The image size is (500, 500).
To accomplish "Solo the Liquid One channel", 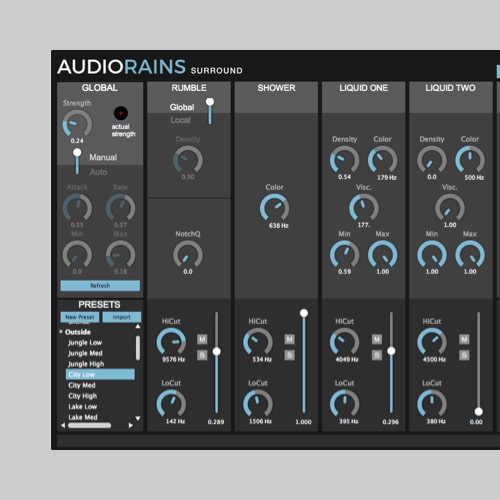I will click(x=377, y=355).
